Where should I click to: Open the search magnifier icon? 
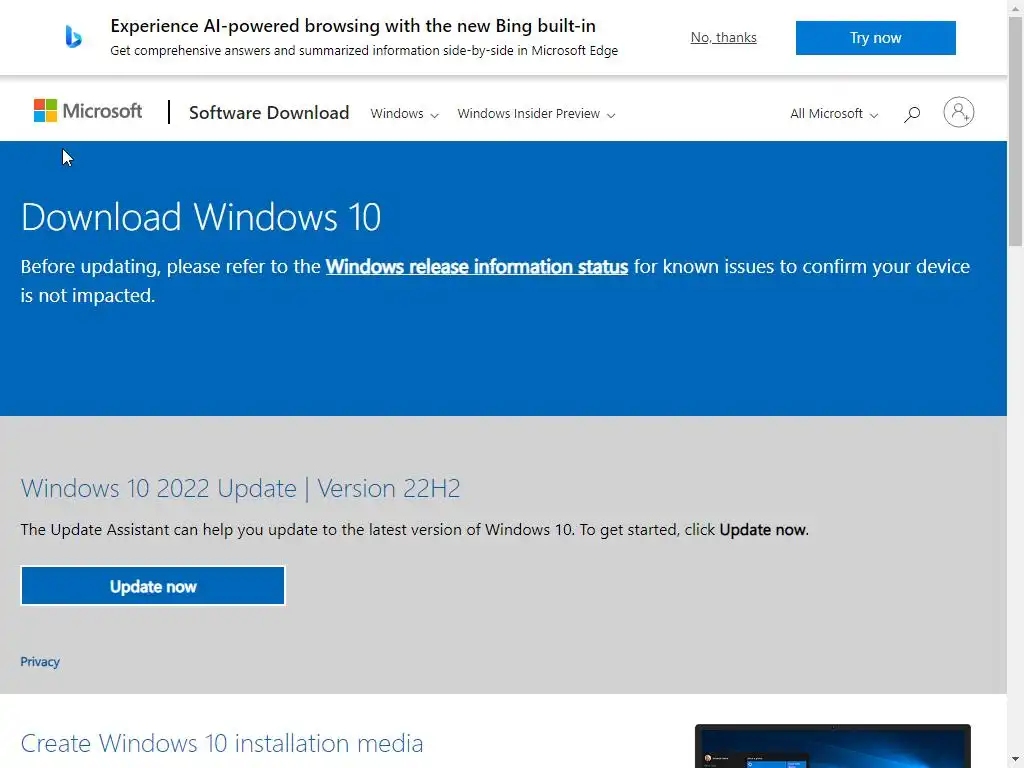point(912,114)
